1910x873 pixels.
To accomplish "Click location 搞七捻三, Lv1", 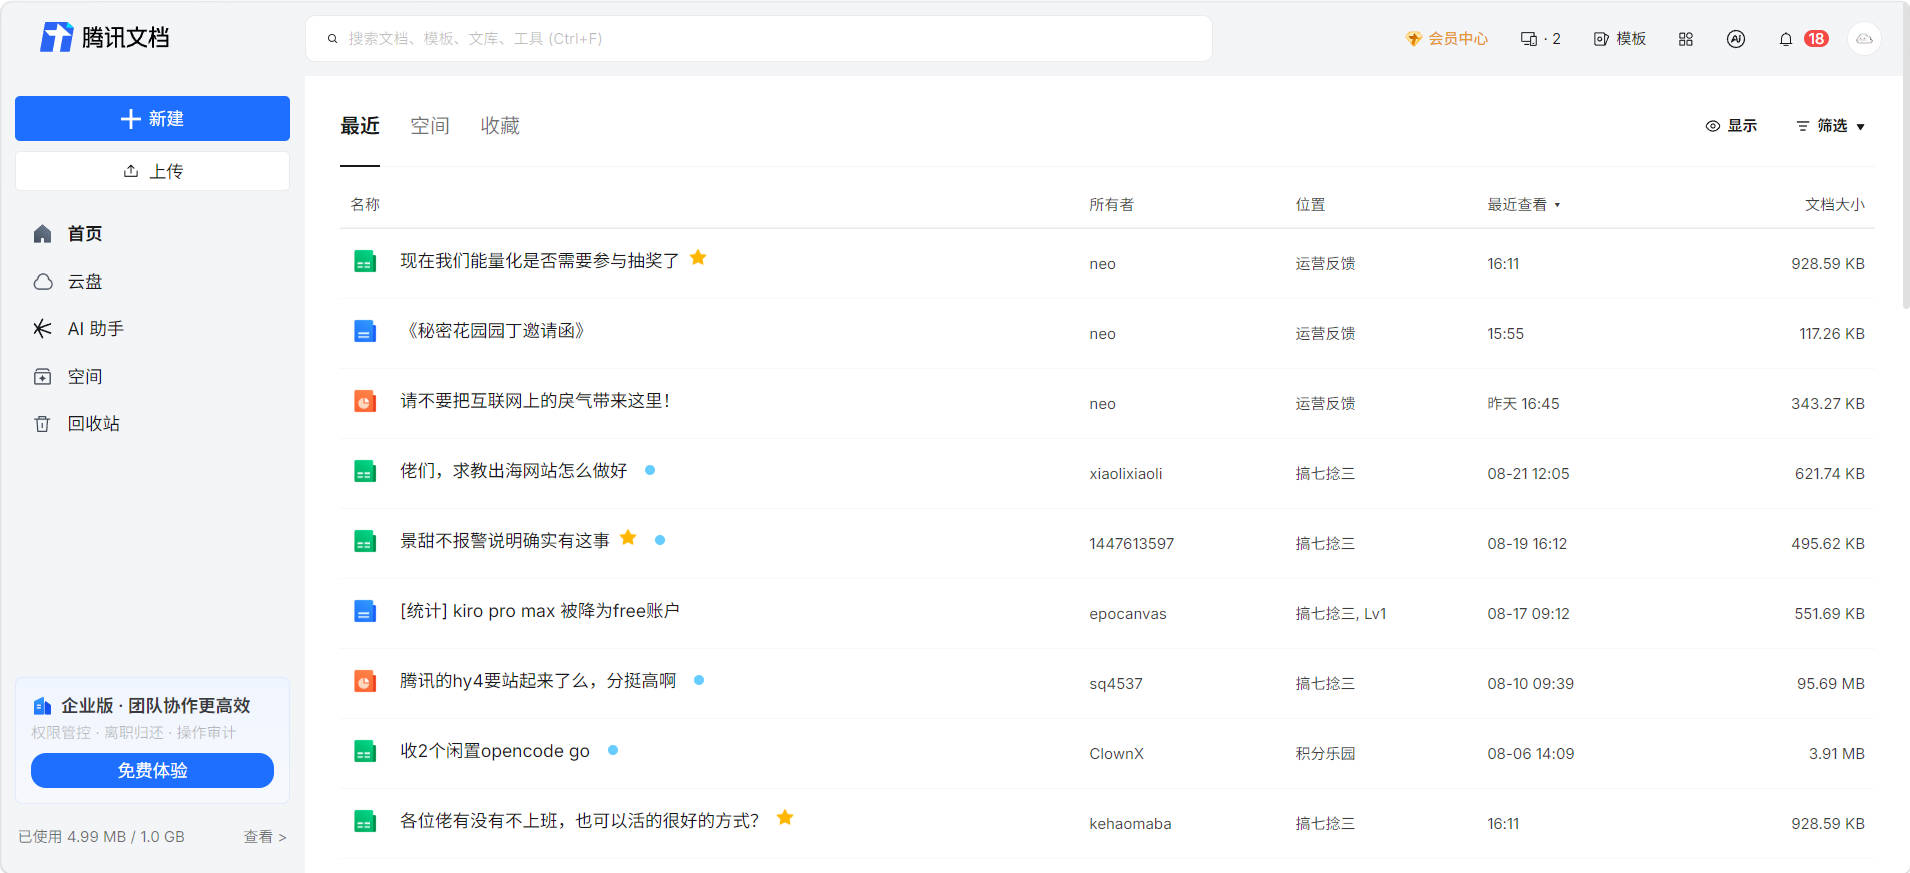I will click(x=1341, y=614).
